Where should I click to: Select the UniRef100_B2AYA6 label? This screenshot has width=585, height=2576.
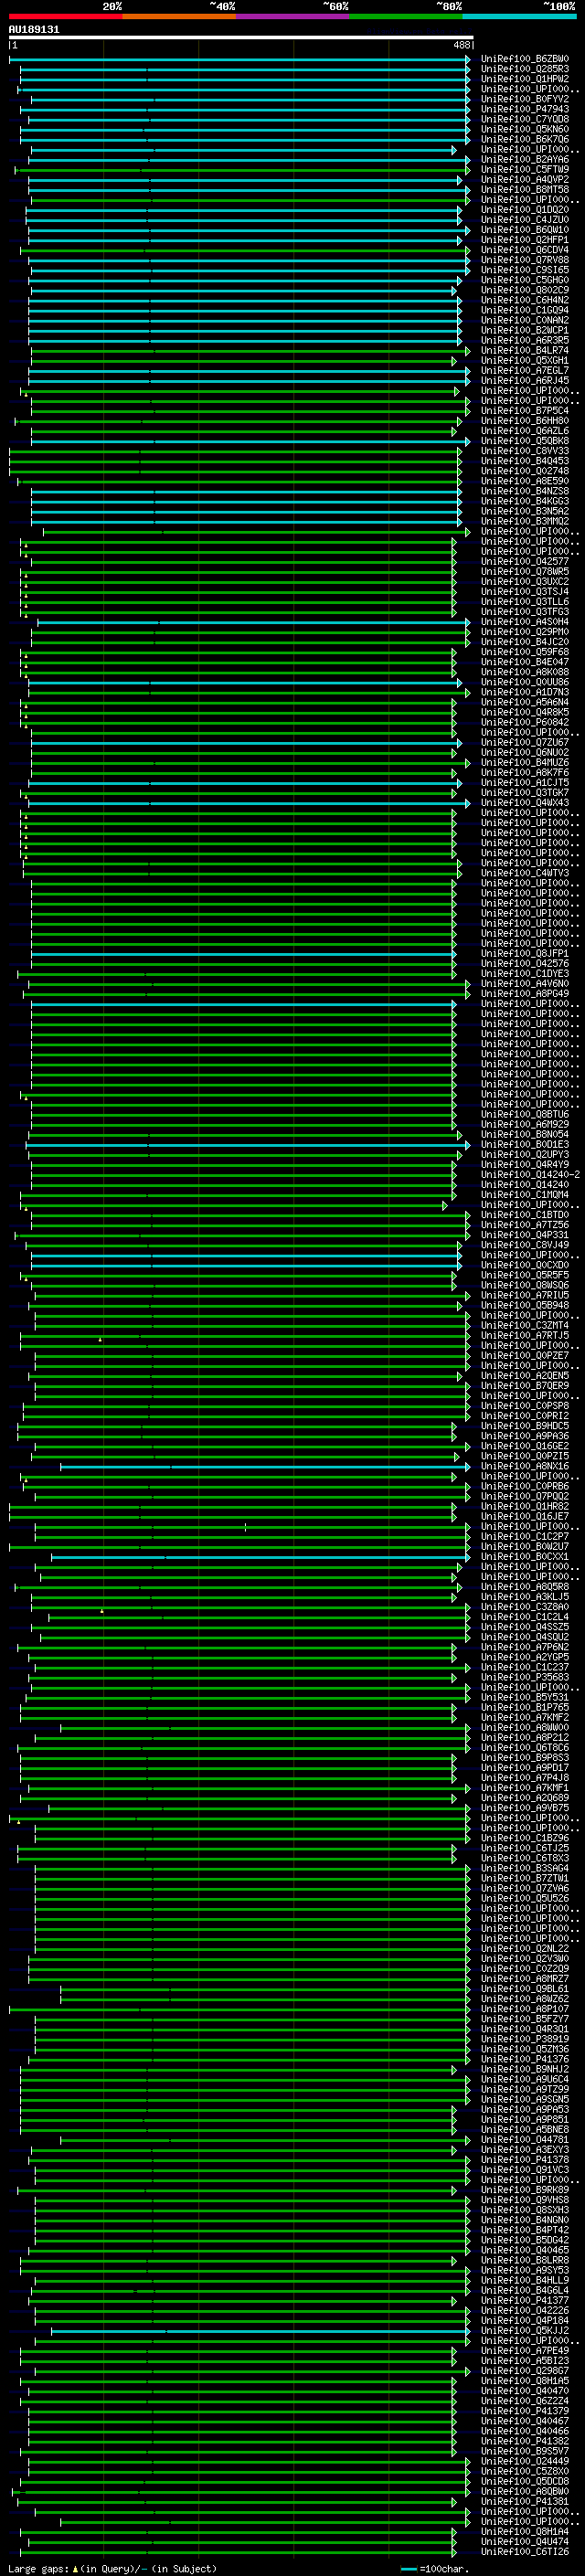[524, 159]
